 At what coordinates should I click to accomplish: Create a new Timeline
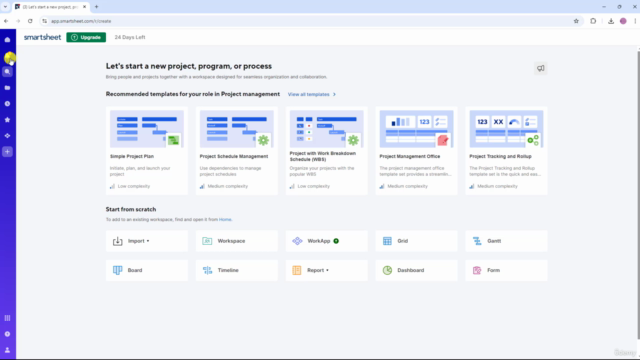click(x=237, y=270)
